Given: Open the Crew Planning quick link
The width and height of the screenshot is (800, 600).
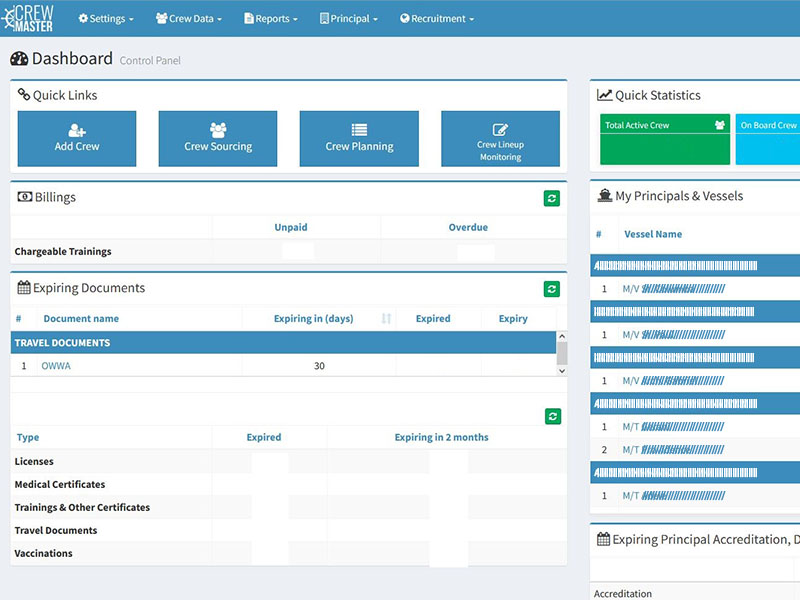Looking at the screenshot, I should pos(359,139).
